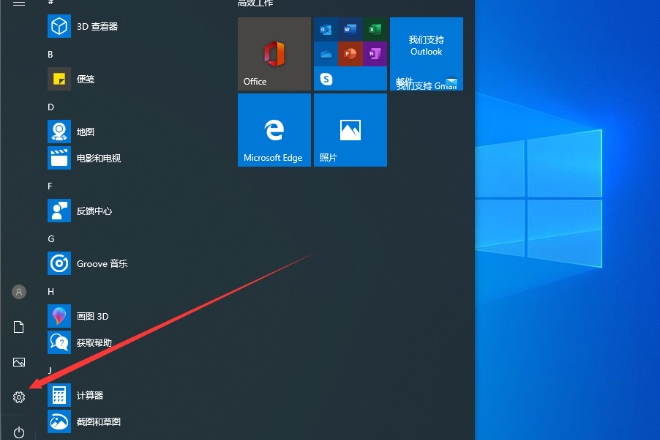Click the Word icon in Office group tile

[x=350, y=29]
